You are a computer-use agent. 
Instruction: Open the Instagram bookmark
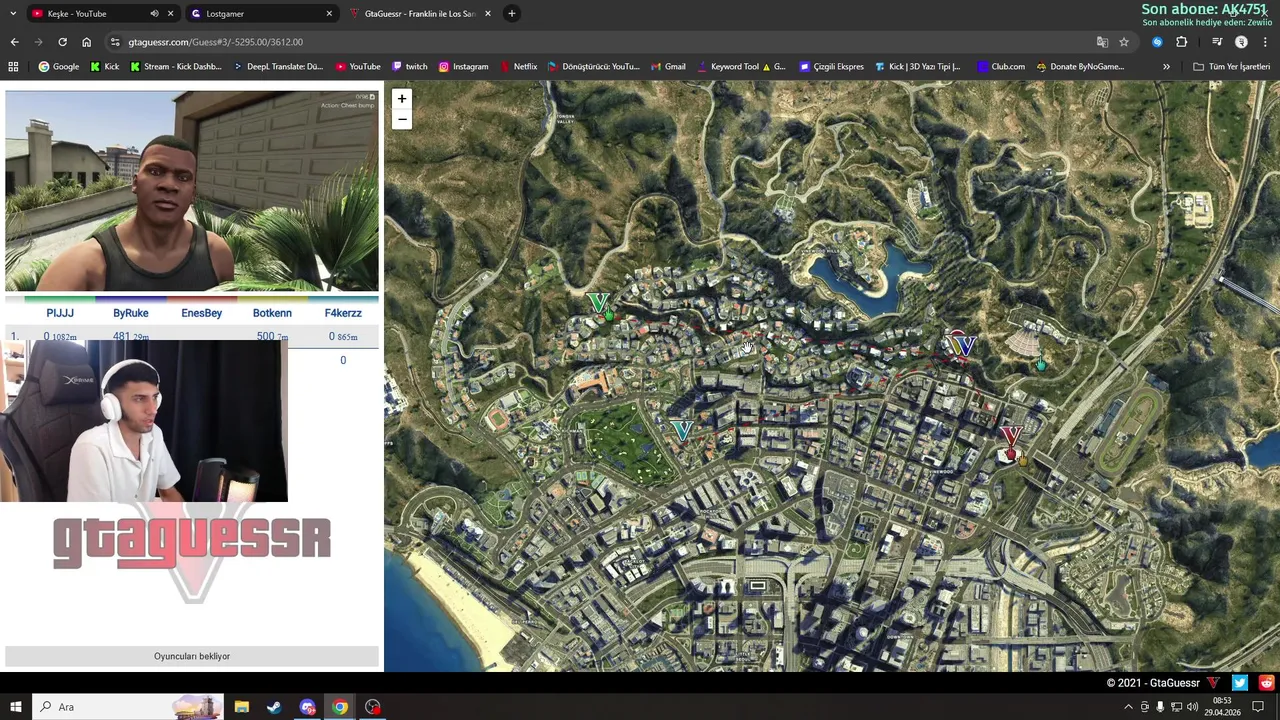(463, 67)
